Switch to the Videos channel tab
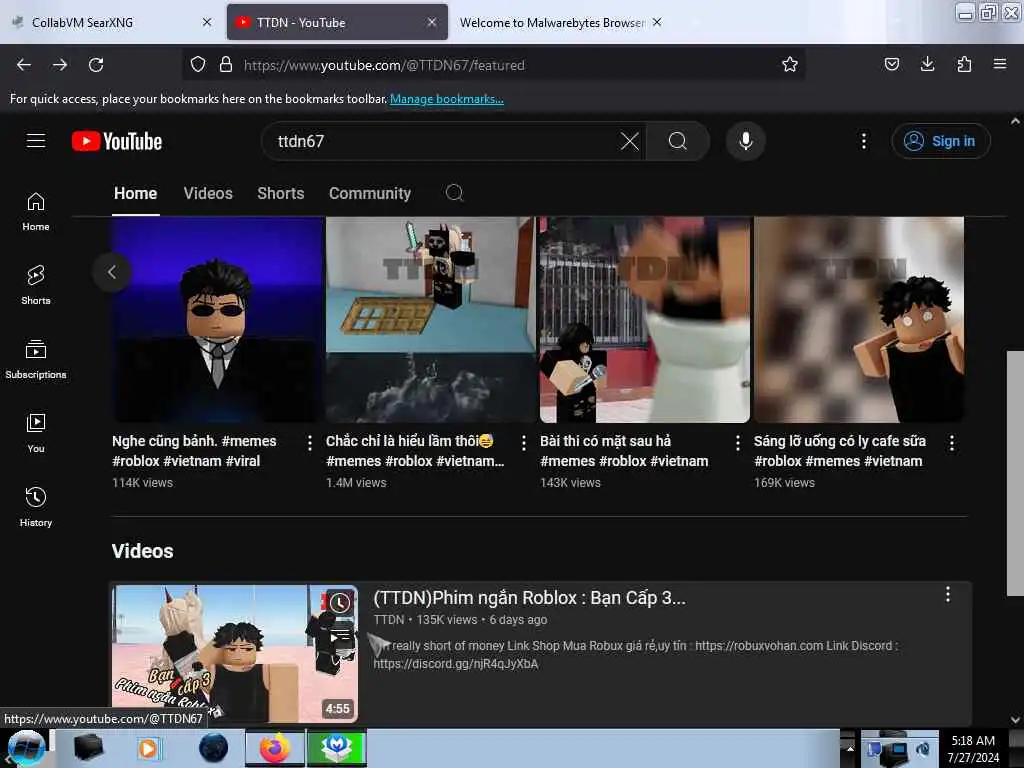This screenshot has height=768, width=1024. tap(208, 193)
